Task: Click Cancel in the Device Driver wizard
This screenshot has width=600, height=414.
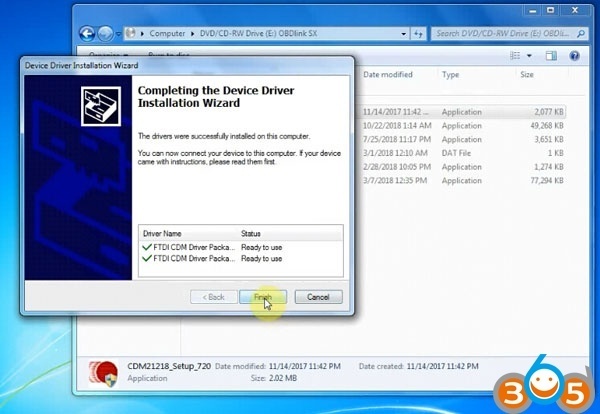Action: click(318, 297)
